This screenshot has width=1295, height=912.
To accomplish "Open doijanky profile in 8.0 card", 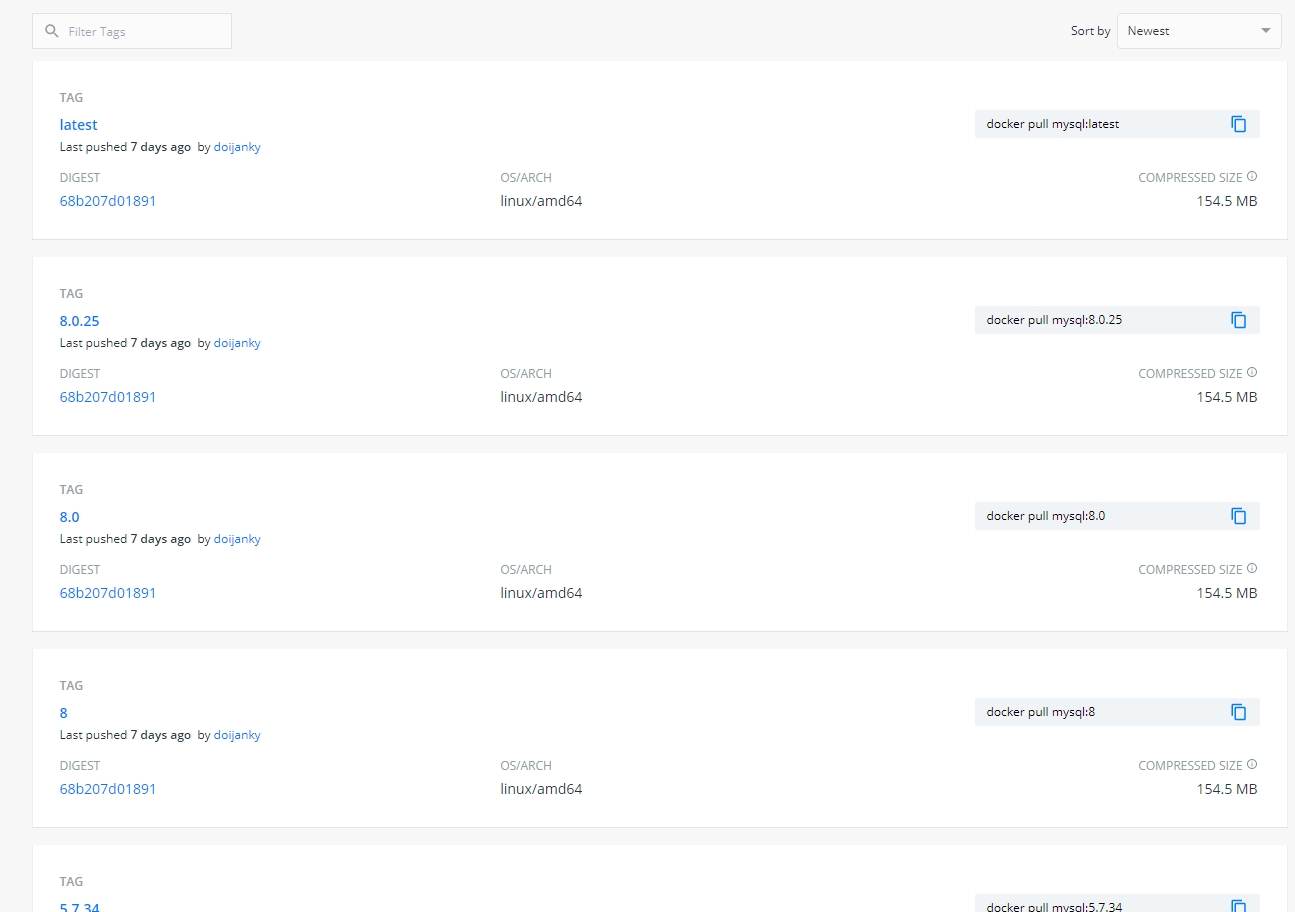I will [x=237, y=539].
